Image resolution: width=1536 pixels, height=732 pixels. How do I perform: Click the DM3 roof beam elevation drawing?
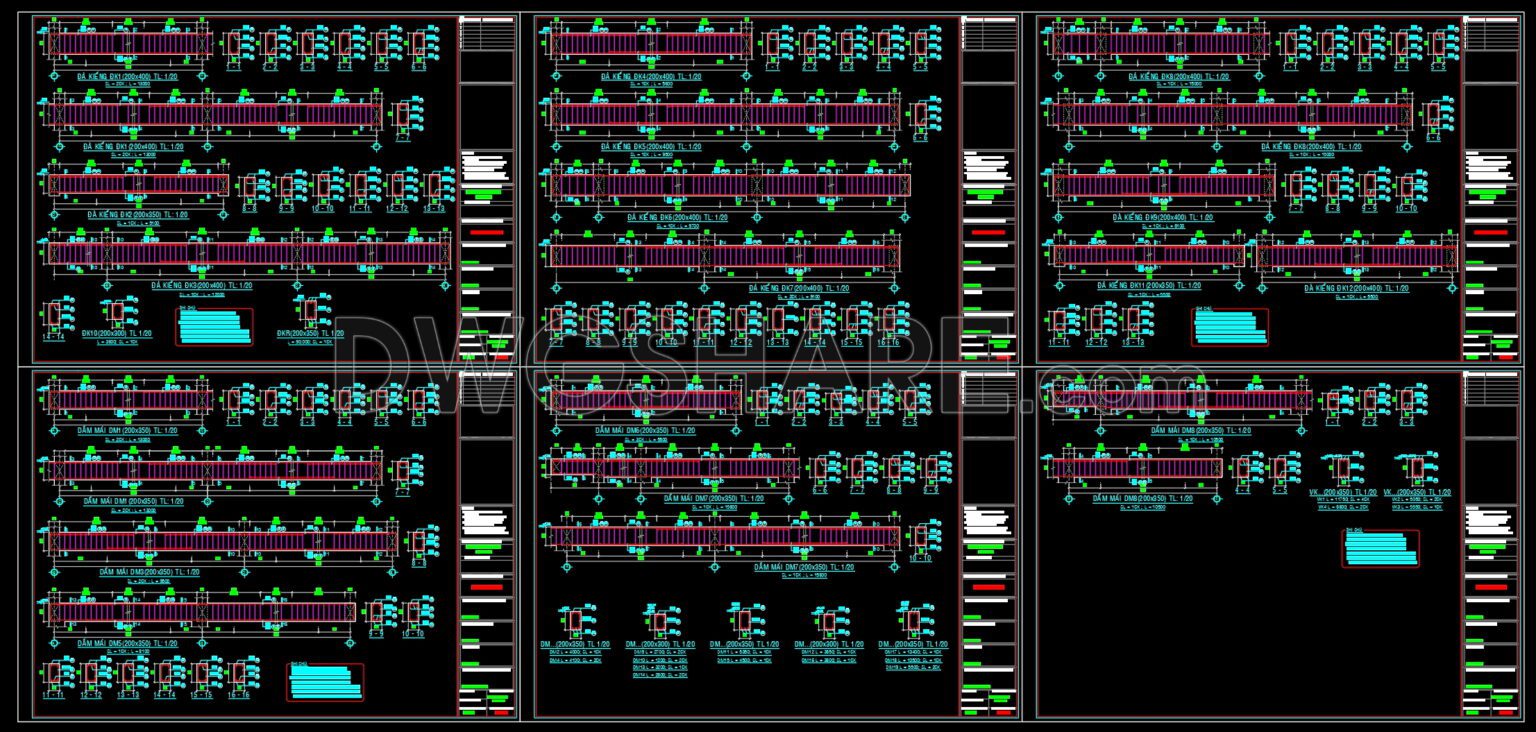pos(222,541)
